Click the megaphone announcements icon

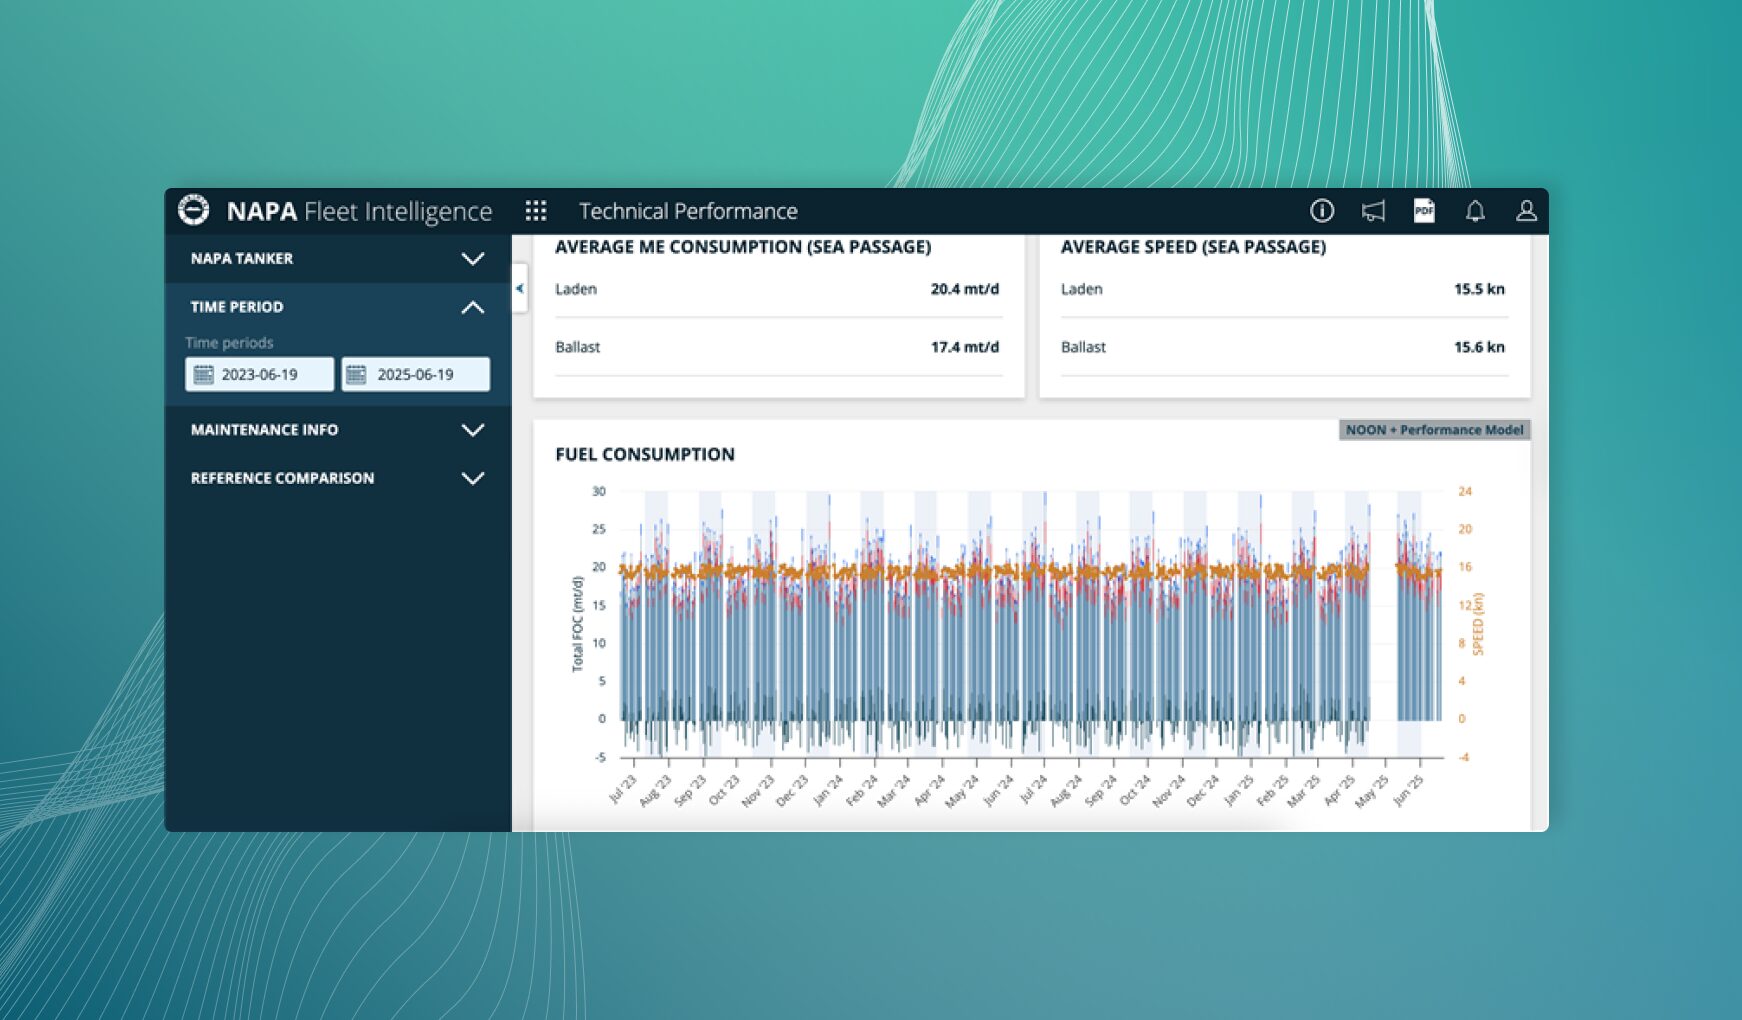pyautogui.click(x=1373, y=211)
